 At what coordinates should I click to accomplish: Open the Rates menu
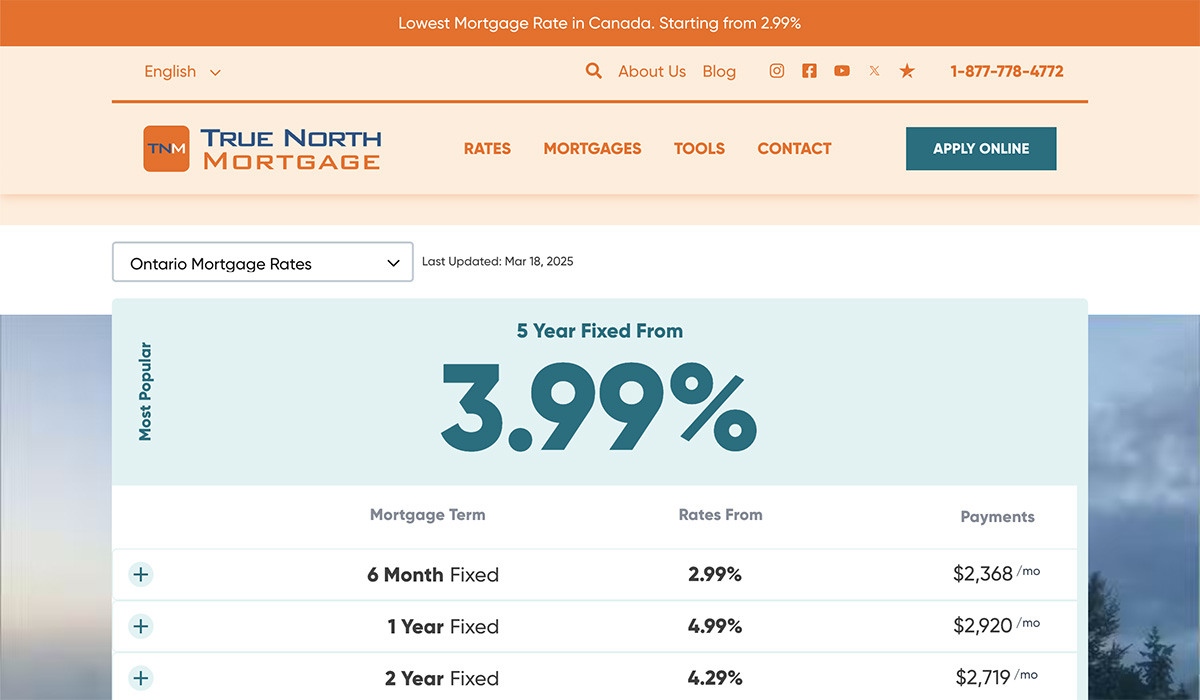487,148
